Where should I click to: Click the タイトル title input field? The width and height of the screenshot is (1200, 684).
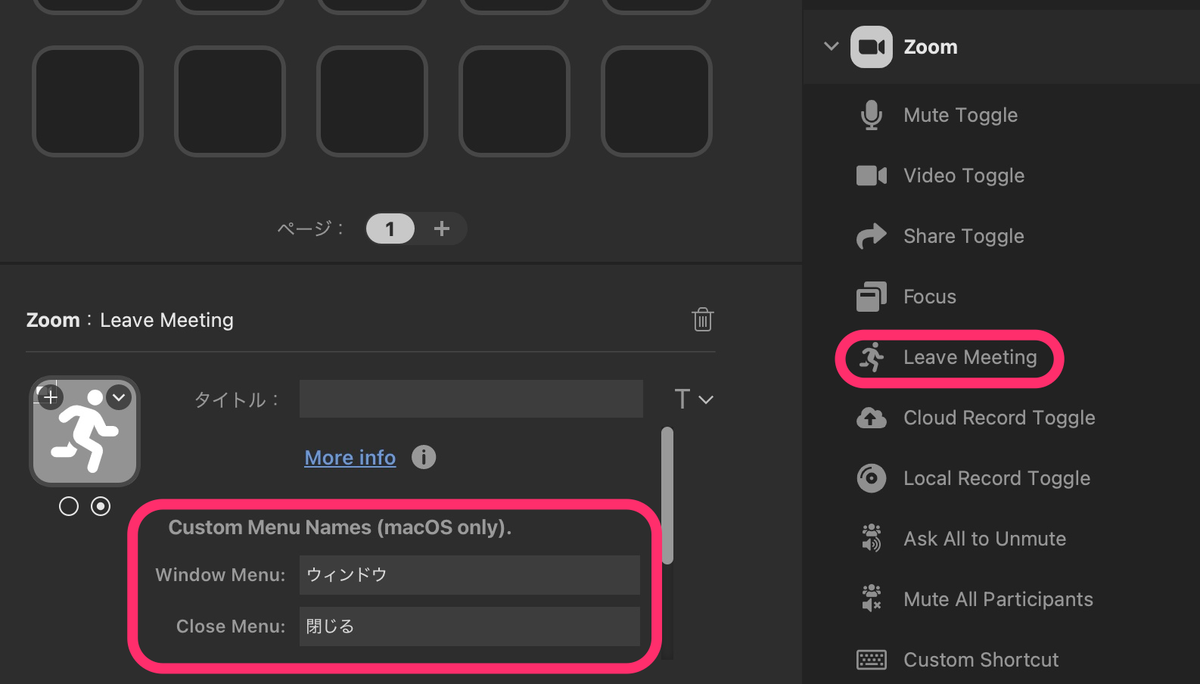pos(470,399)
